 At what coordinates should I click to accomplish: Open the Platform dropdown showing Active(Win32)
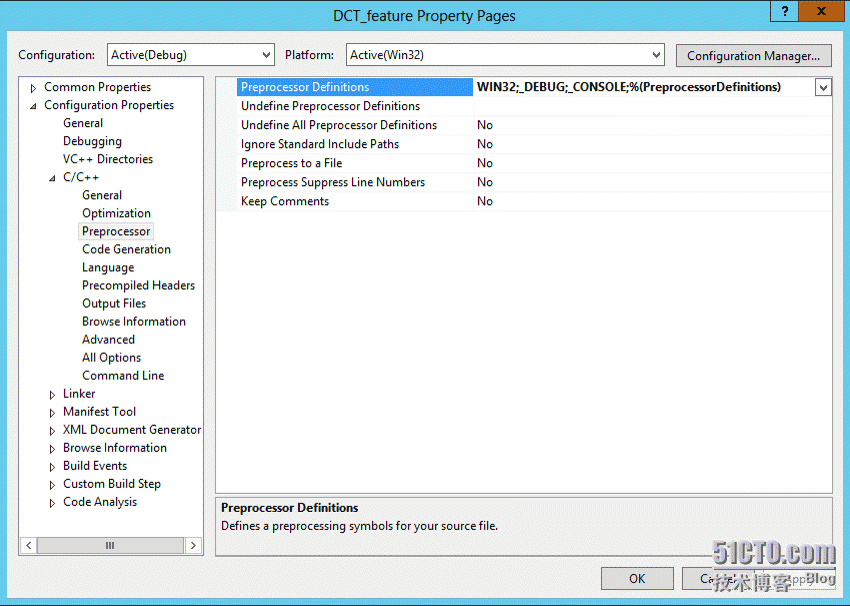[505, 55]
